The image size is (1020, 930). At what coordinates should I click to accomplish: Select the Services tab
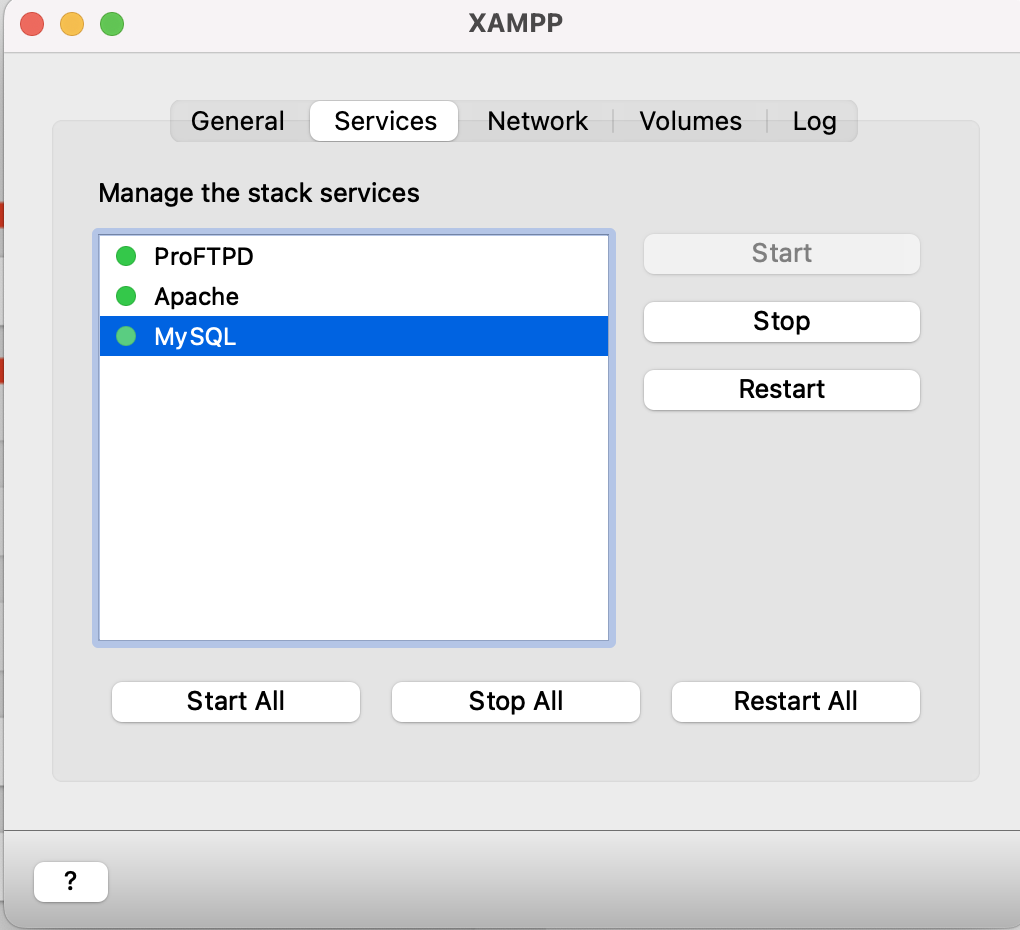coord(384,121)
